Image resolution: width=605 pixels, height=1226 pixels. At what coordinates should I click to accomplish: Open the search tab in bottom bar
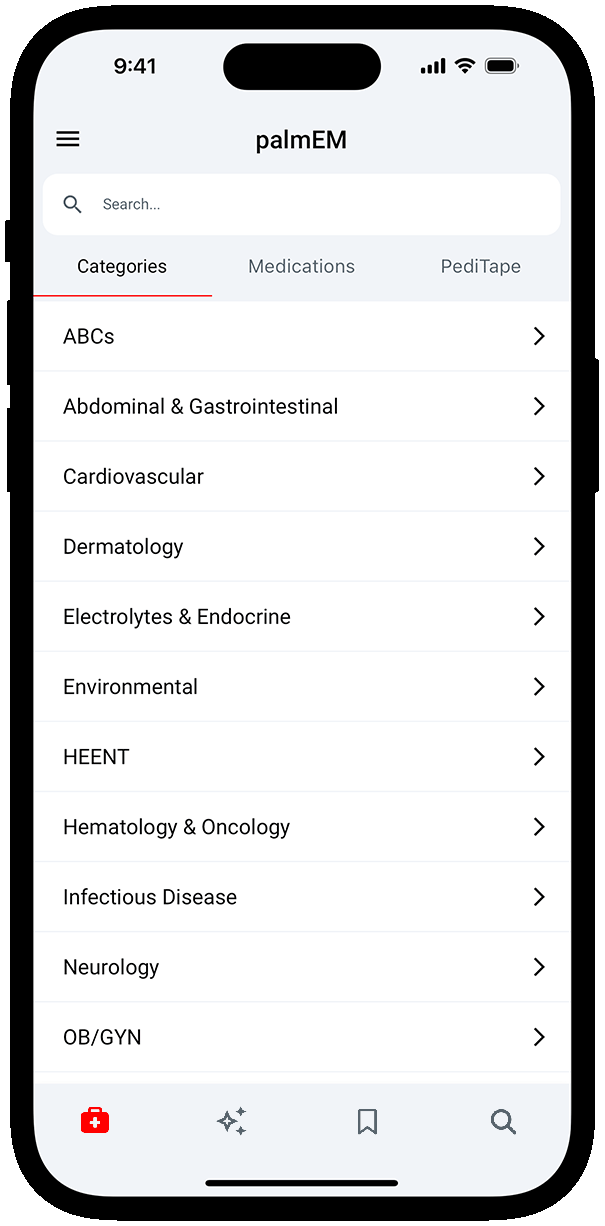(x=503, y=1121)
